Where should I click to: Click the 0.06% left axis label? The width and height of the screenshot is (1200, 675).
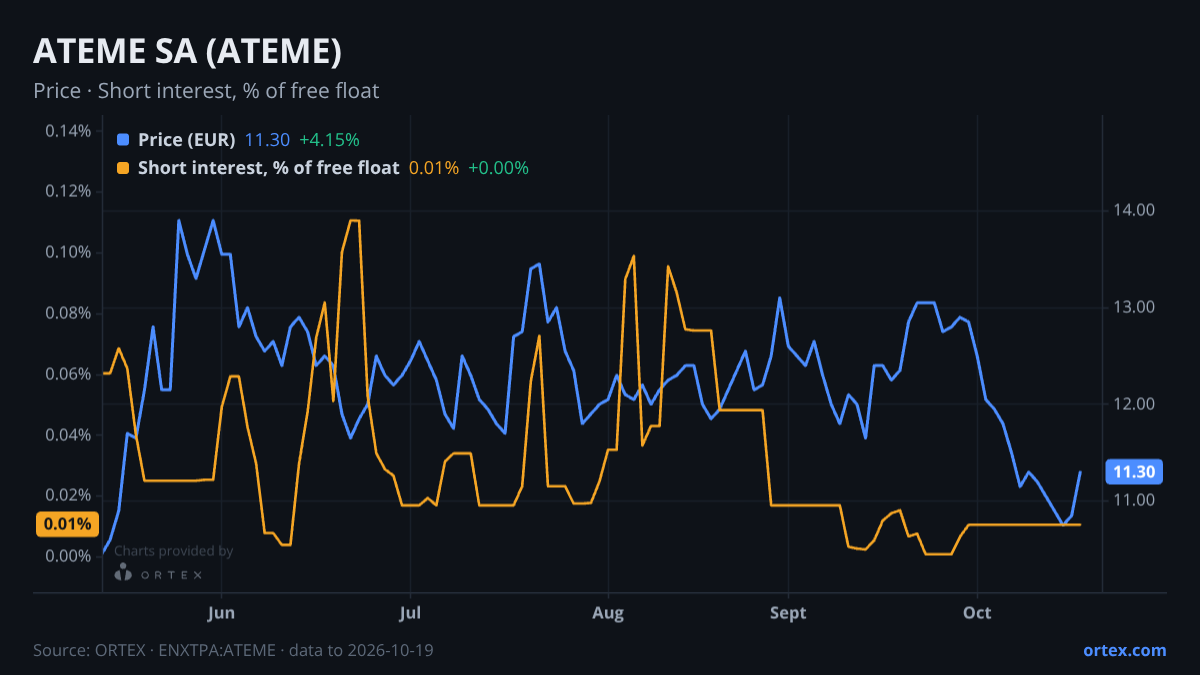pyautogui.click(x=68, y=374)
